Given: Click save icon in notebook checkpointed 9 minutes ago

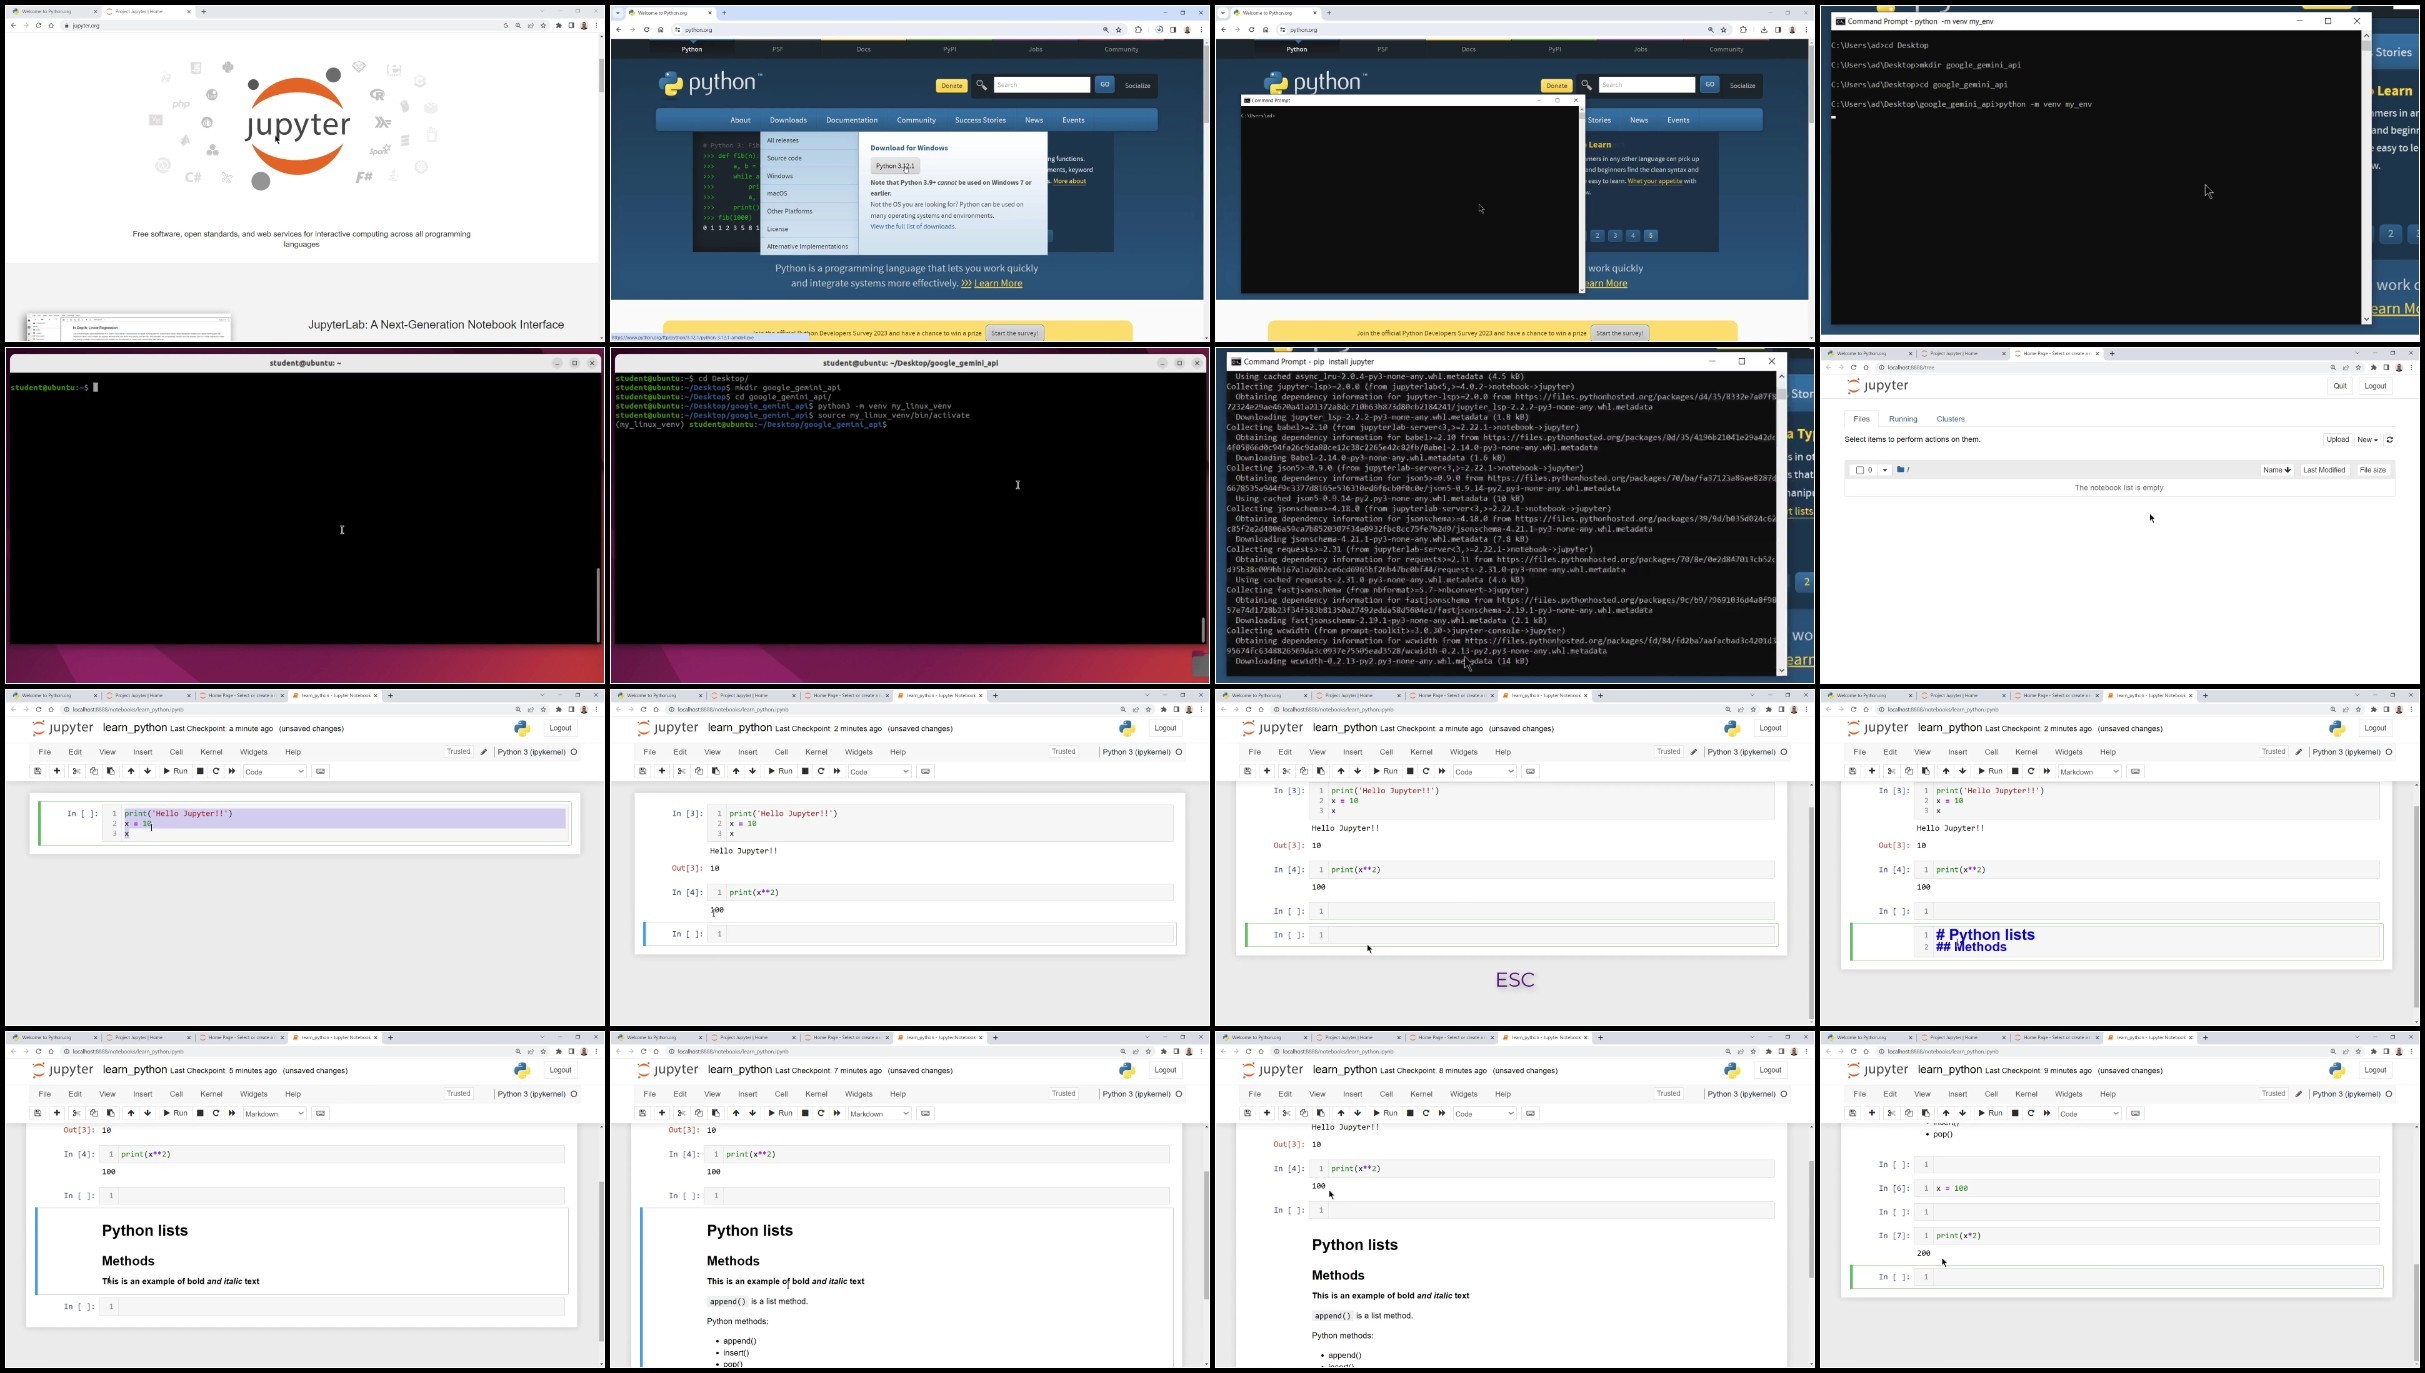Looking at the screenshot, I should (x=1853, y=1113).
